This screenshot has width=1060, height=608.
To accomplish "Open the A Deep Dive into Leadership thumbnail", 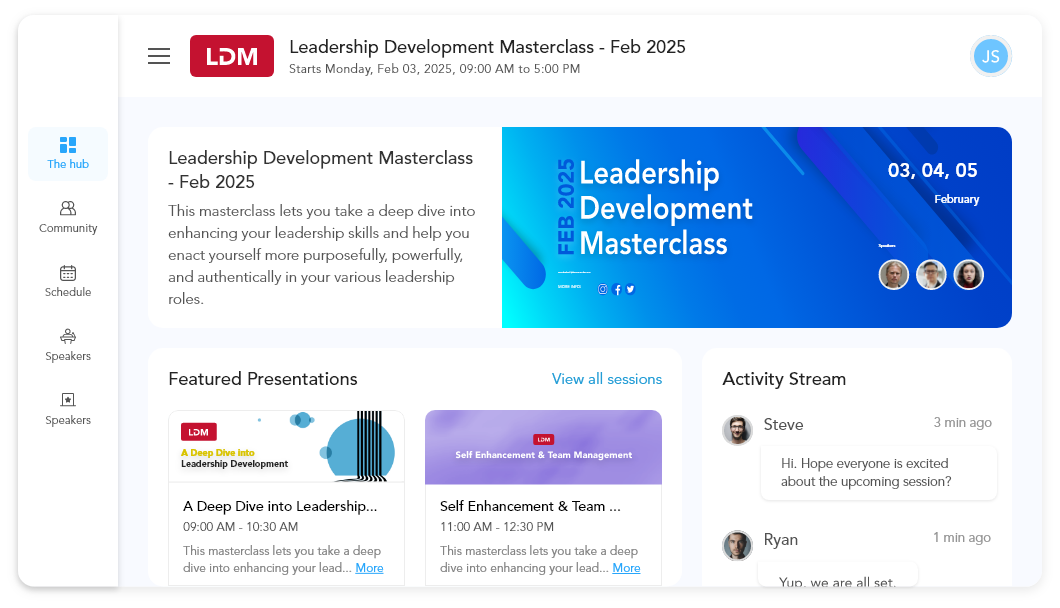I will click(286, 446).
